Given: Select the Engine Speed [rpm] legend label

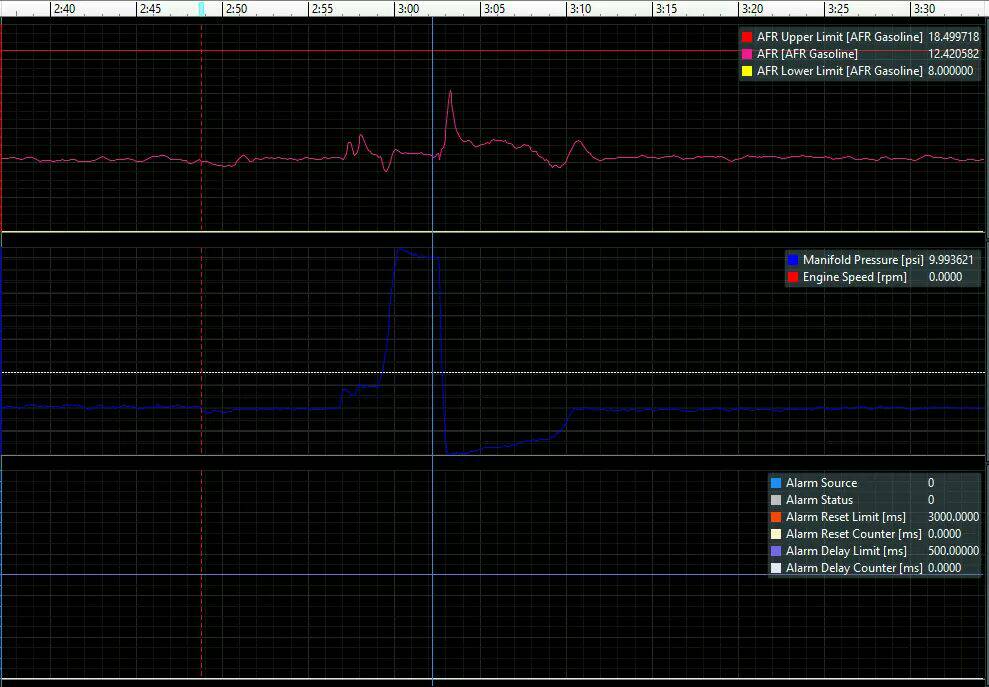Looking at the screenshot, I should coord(855,277).
